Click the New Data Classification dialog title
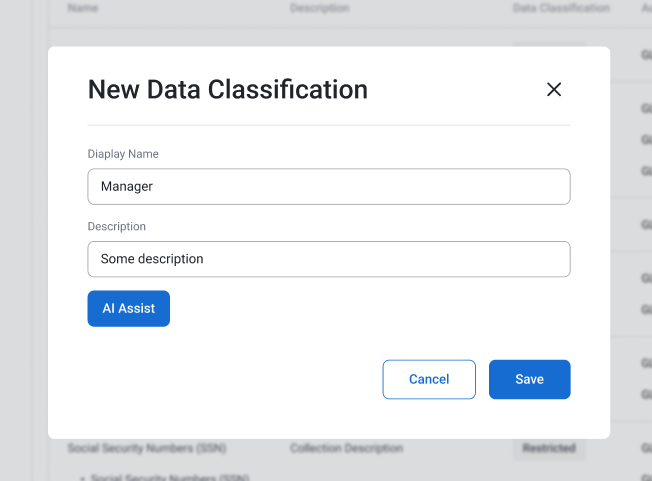 pyautogui.click(x=227, y=89)
